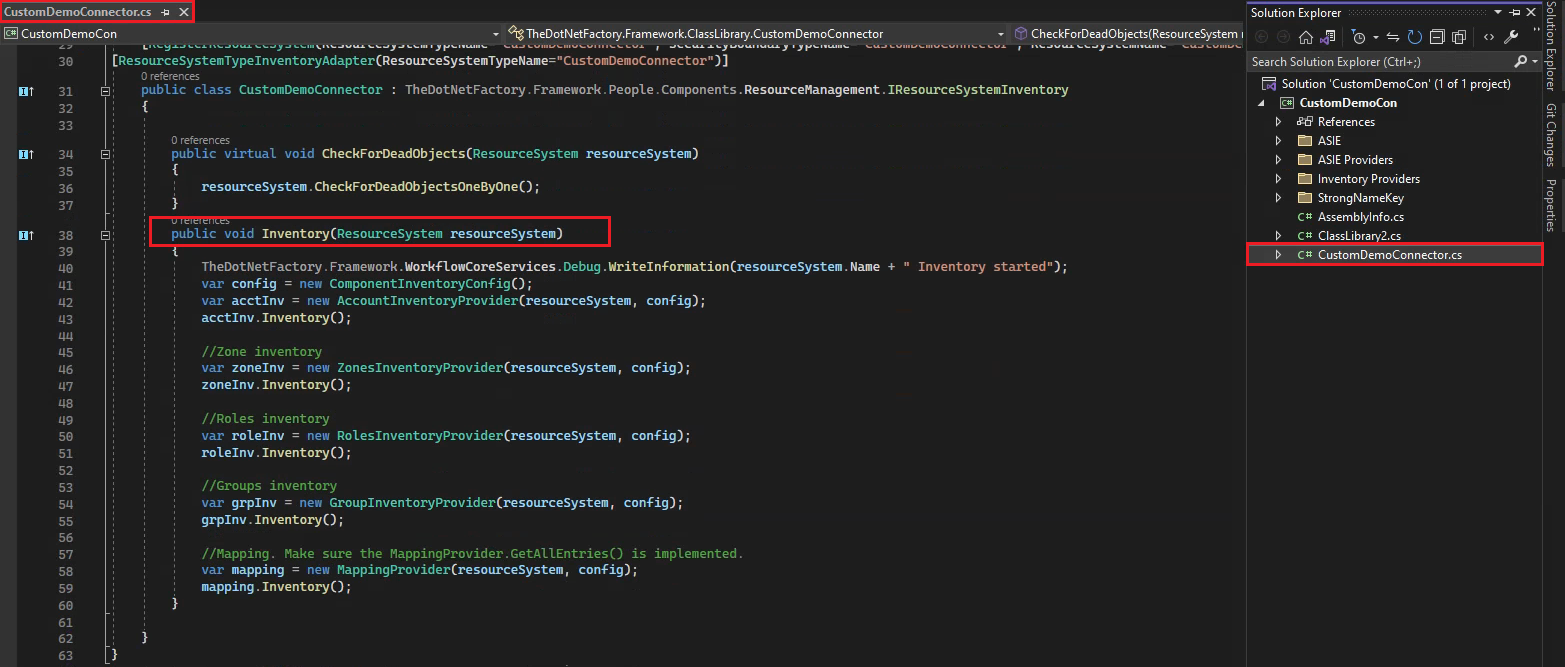Open the Git Changes side tab
Viewport: 1565px width, 667px height.
pyautogui.click(x=1551, y=135)
